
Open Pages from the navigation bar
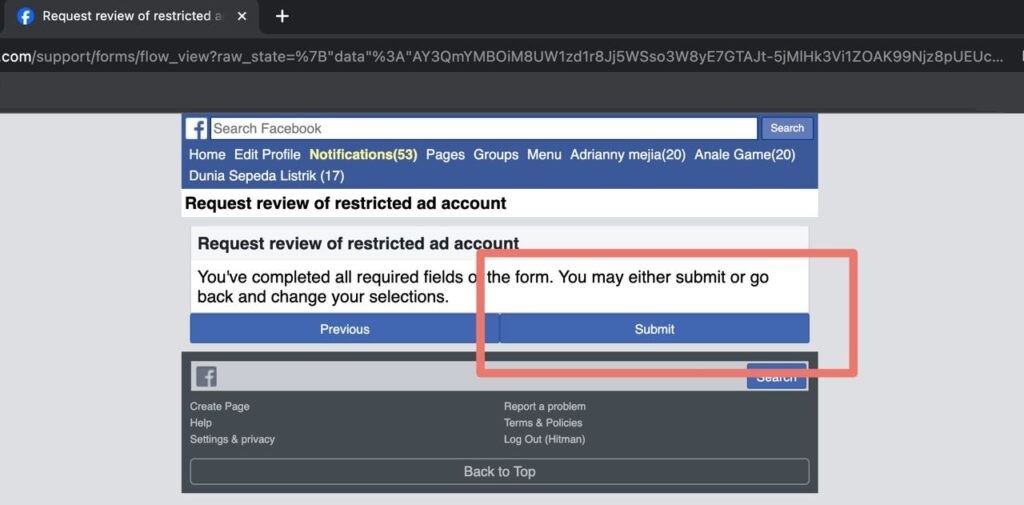coord(445,155)
